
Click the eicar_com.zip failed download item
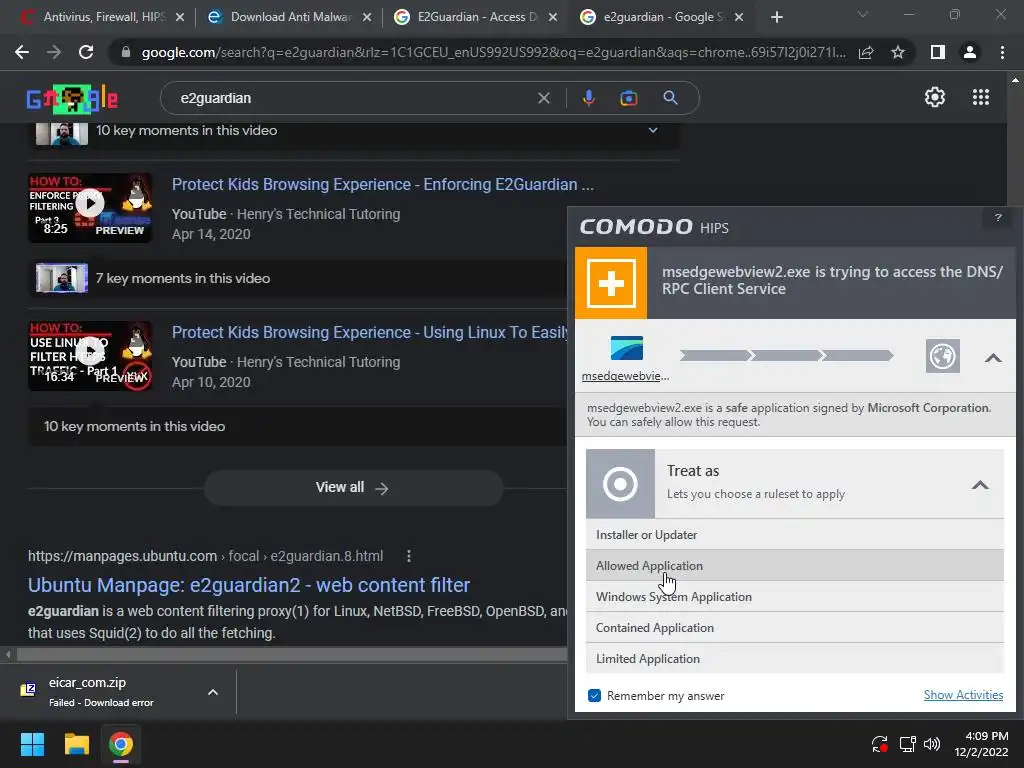coord(101,692)
